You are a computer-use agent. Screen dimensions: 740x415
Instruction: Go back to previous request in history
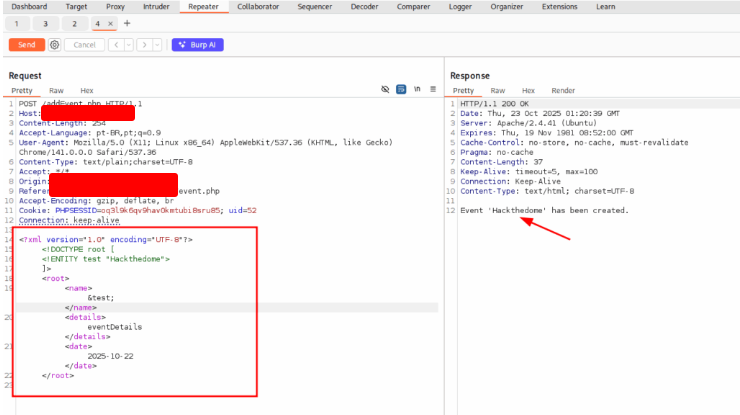click(x=115, y=45)
